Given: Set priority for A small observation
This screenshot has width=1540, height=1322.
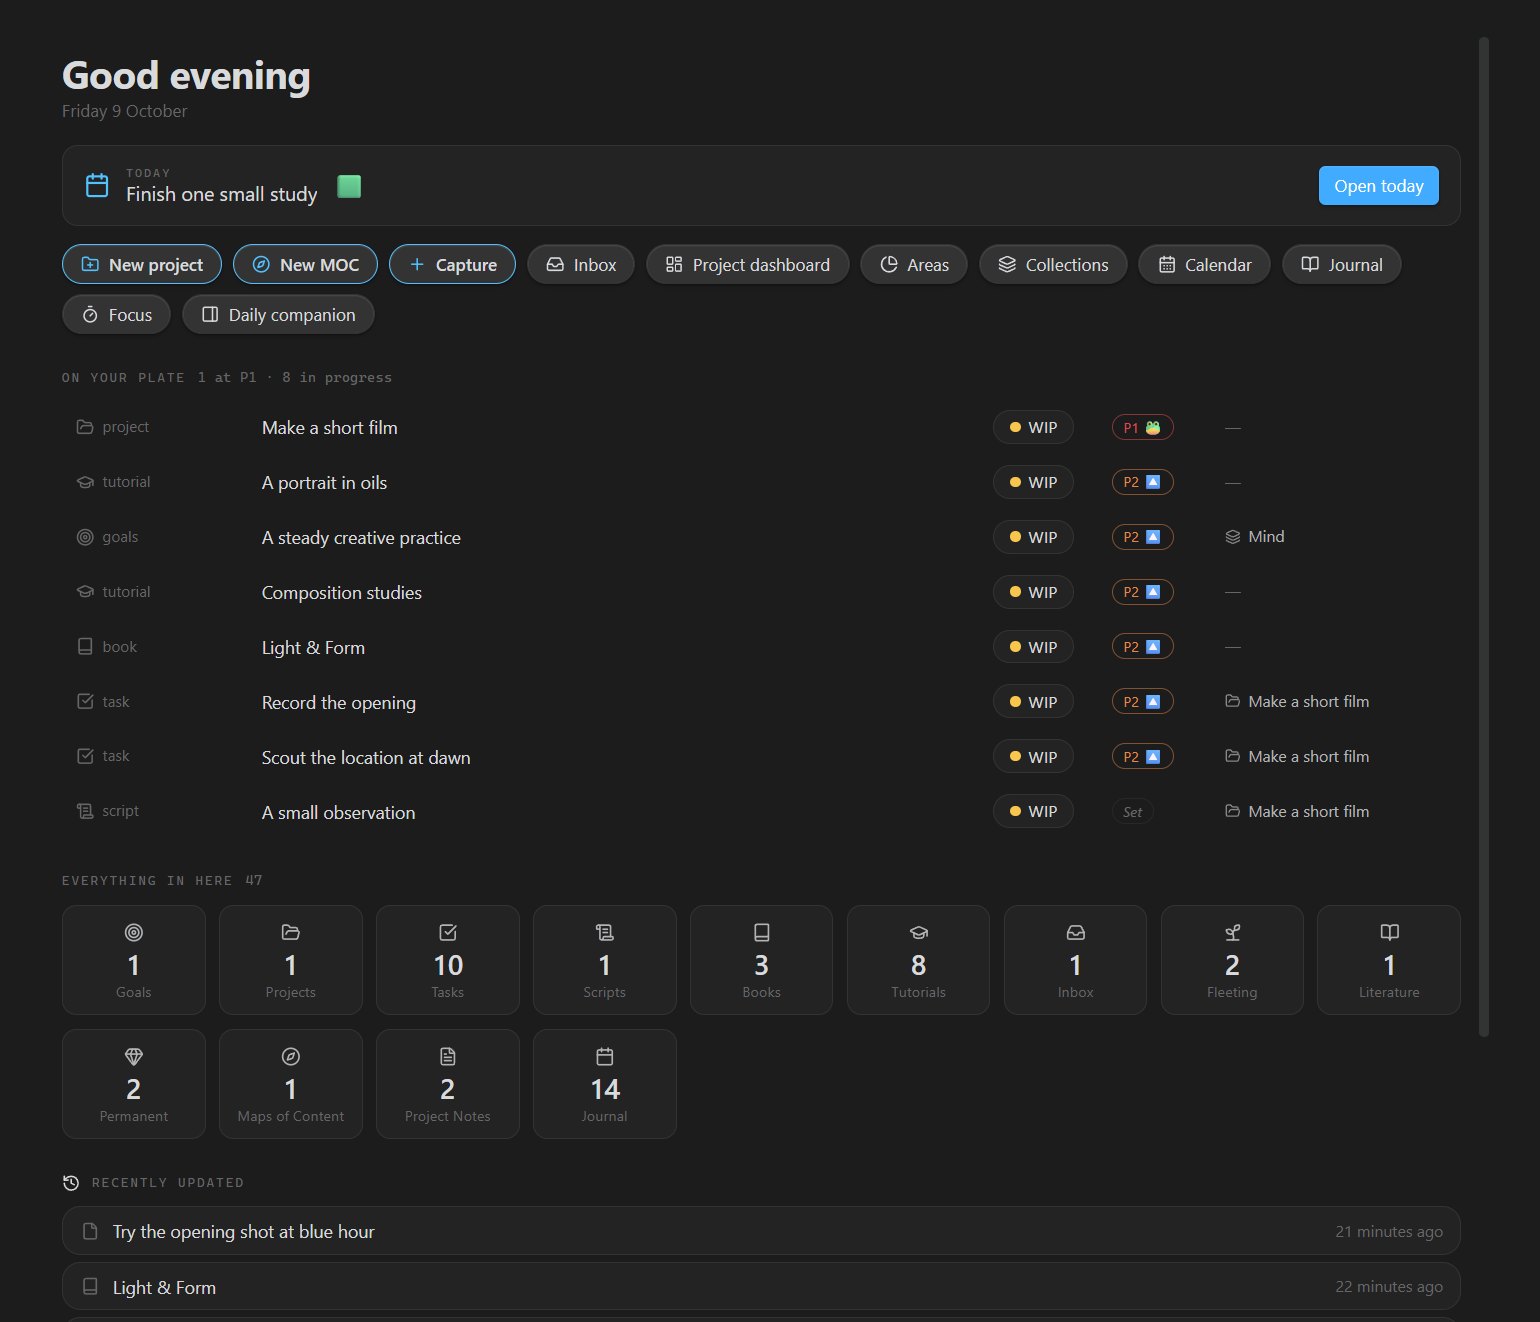Looking at the screenshot, I should click(1132, 812).
